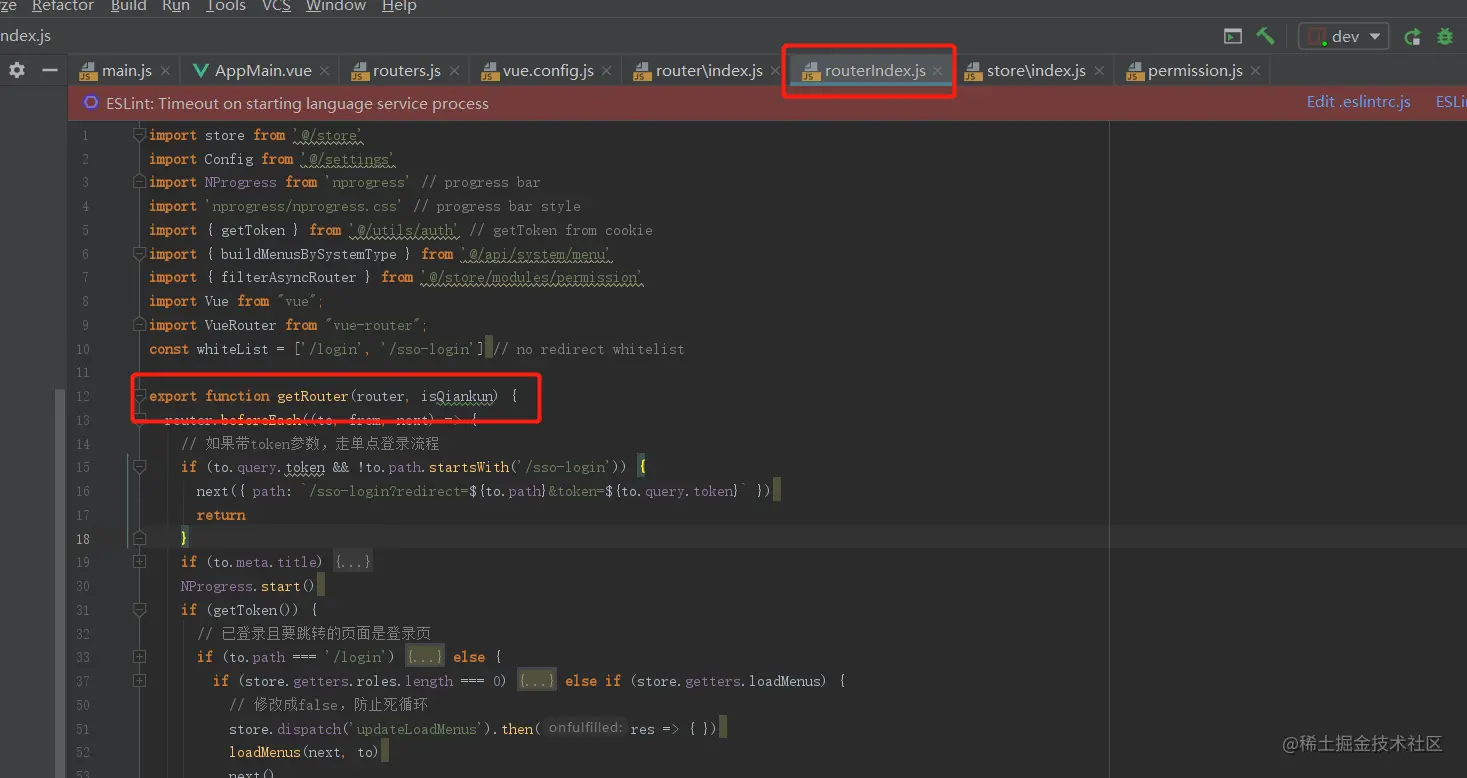1467x778 pixels.
Task: Click the loadMenus(next, to) call
Action: 304,752
